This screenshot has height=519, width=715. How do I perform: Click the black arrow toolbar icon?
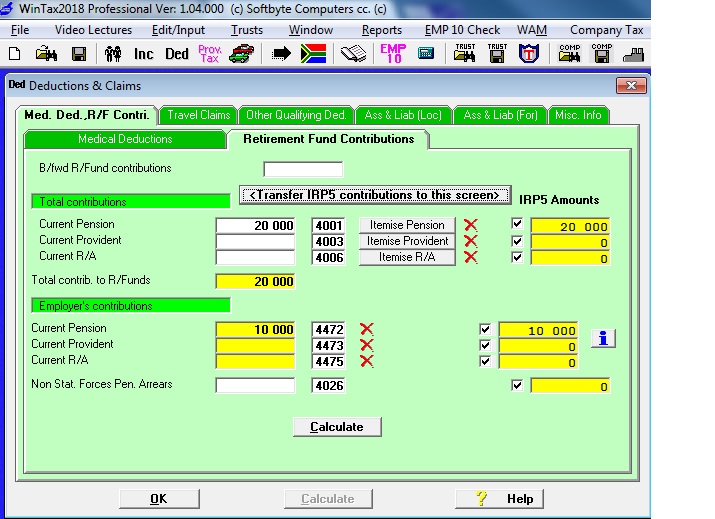[281, 54]
